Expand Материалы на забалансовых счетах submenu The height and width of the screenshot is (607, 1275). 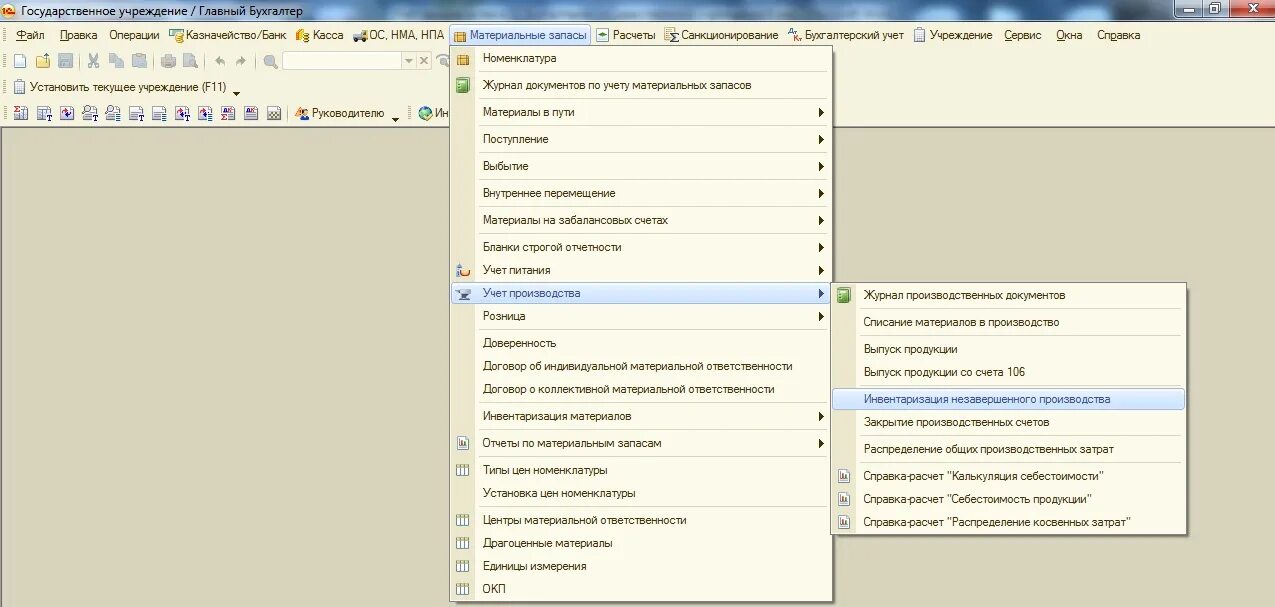pos(641,221)
